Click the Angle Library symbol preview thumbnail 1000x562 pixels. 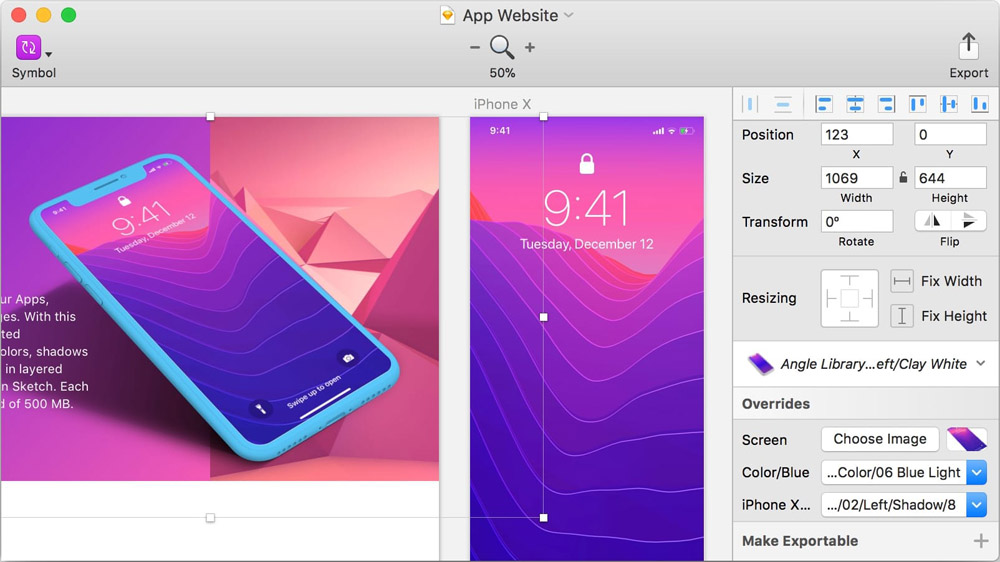pos(760,364)
